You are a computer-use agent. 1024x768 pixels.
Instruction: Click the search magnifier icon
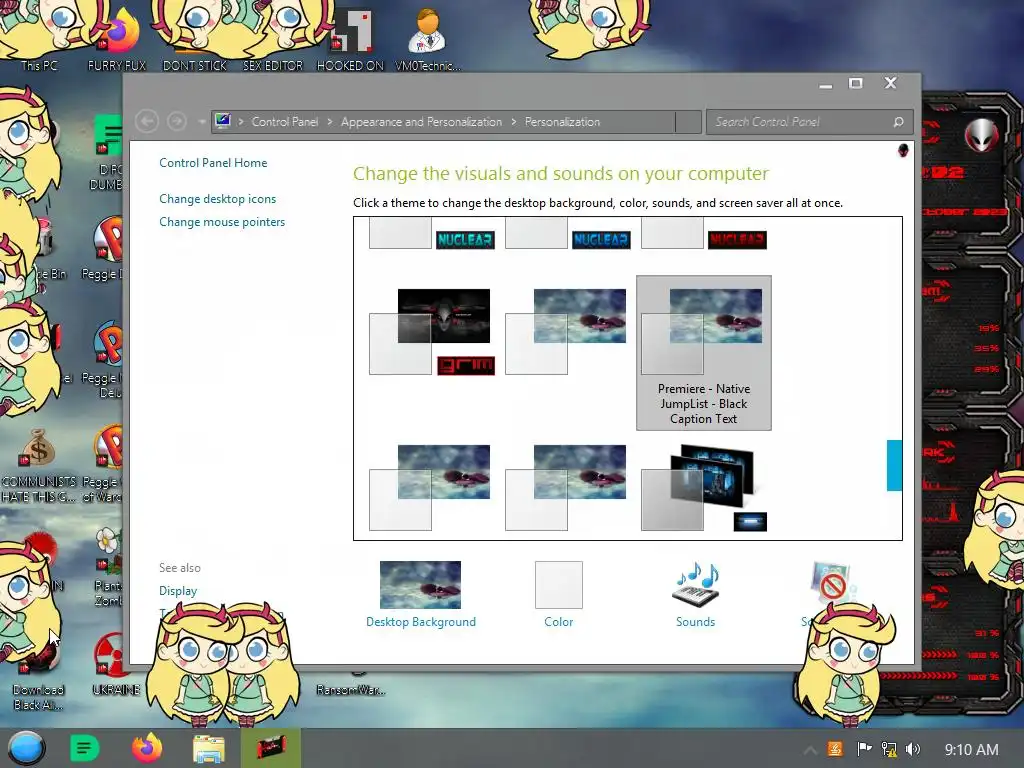click(899, 122)
